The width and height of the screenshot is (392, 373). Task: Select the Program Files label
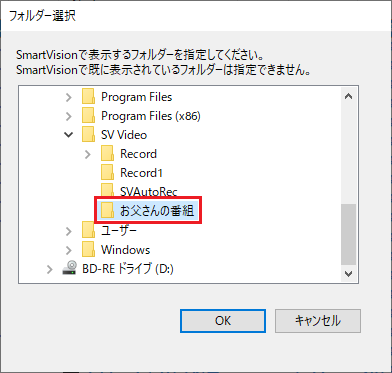coord(136,97)
